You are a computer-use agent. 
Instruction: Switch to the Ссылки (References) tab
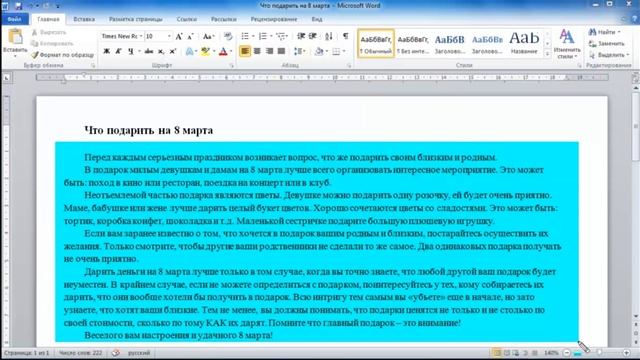tap(187, 19)
